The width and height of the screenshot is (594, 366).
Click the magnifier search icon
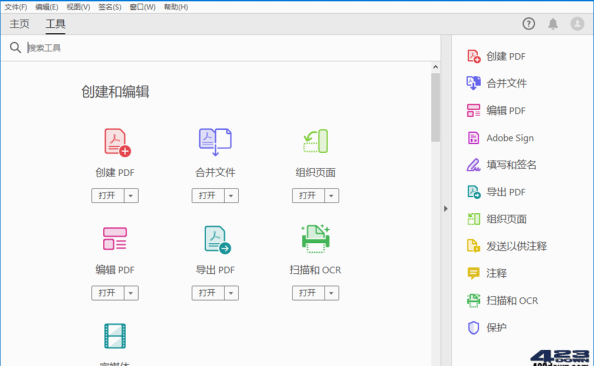pos(16,48)
